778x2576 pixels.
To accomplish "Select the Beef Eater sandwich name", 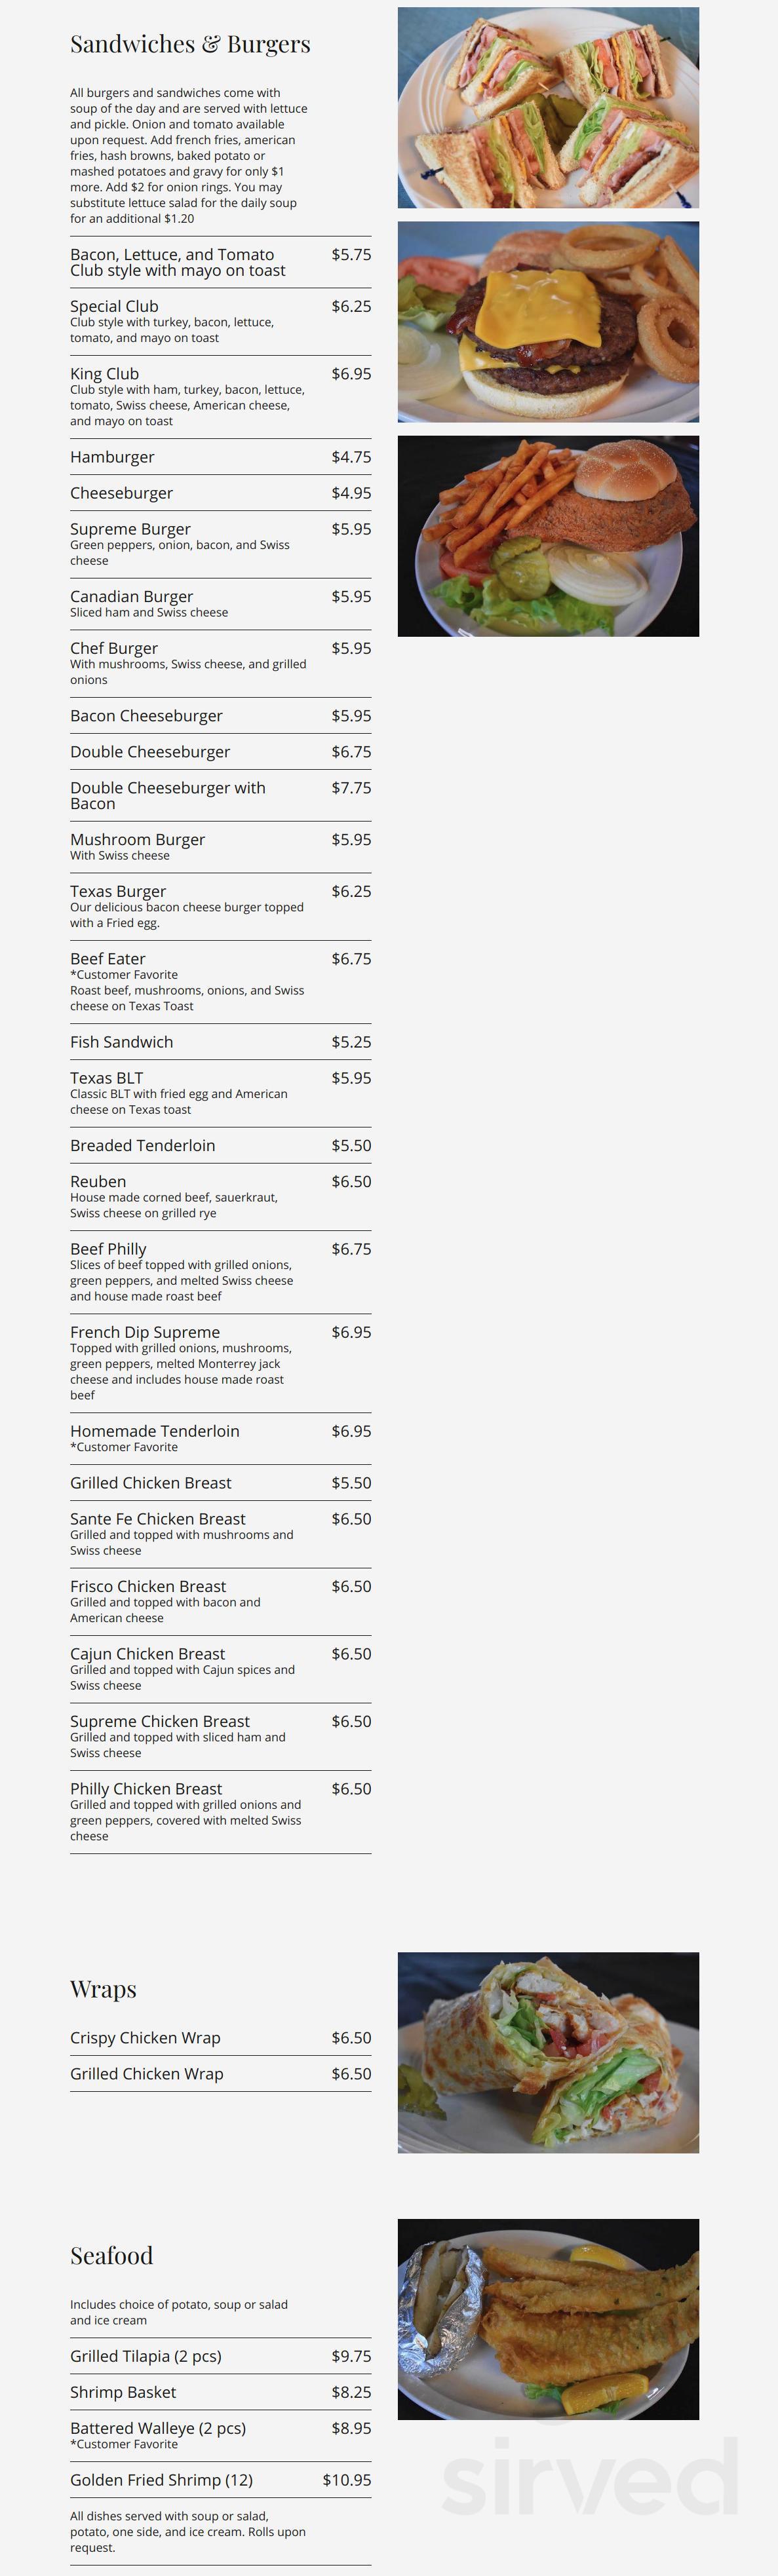I will (108, 959).
